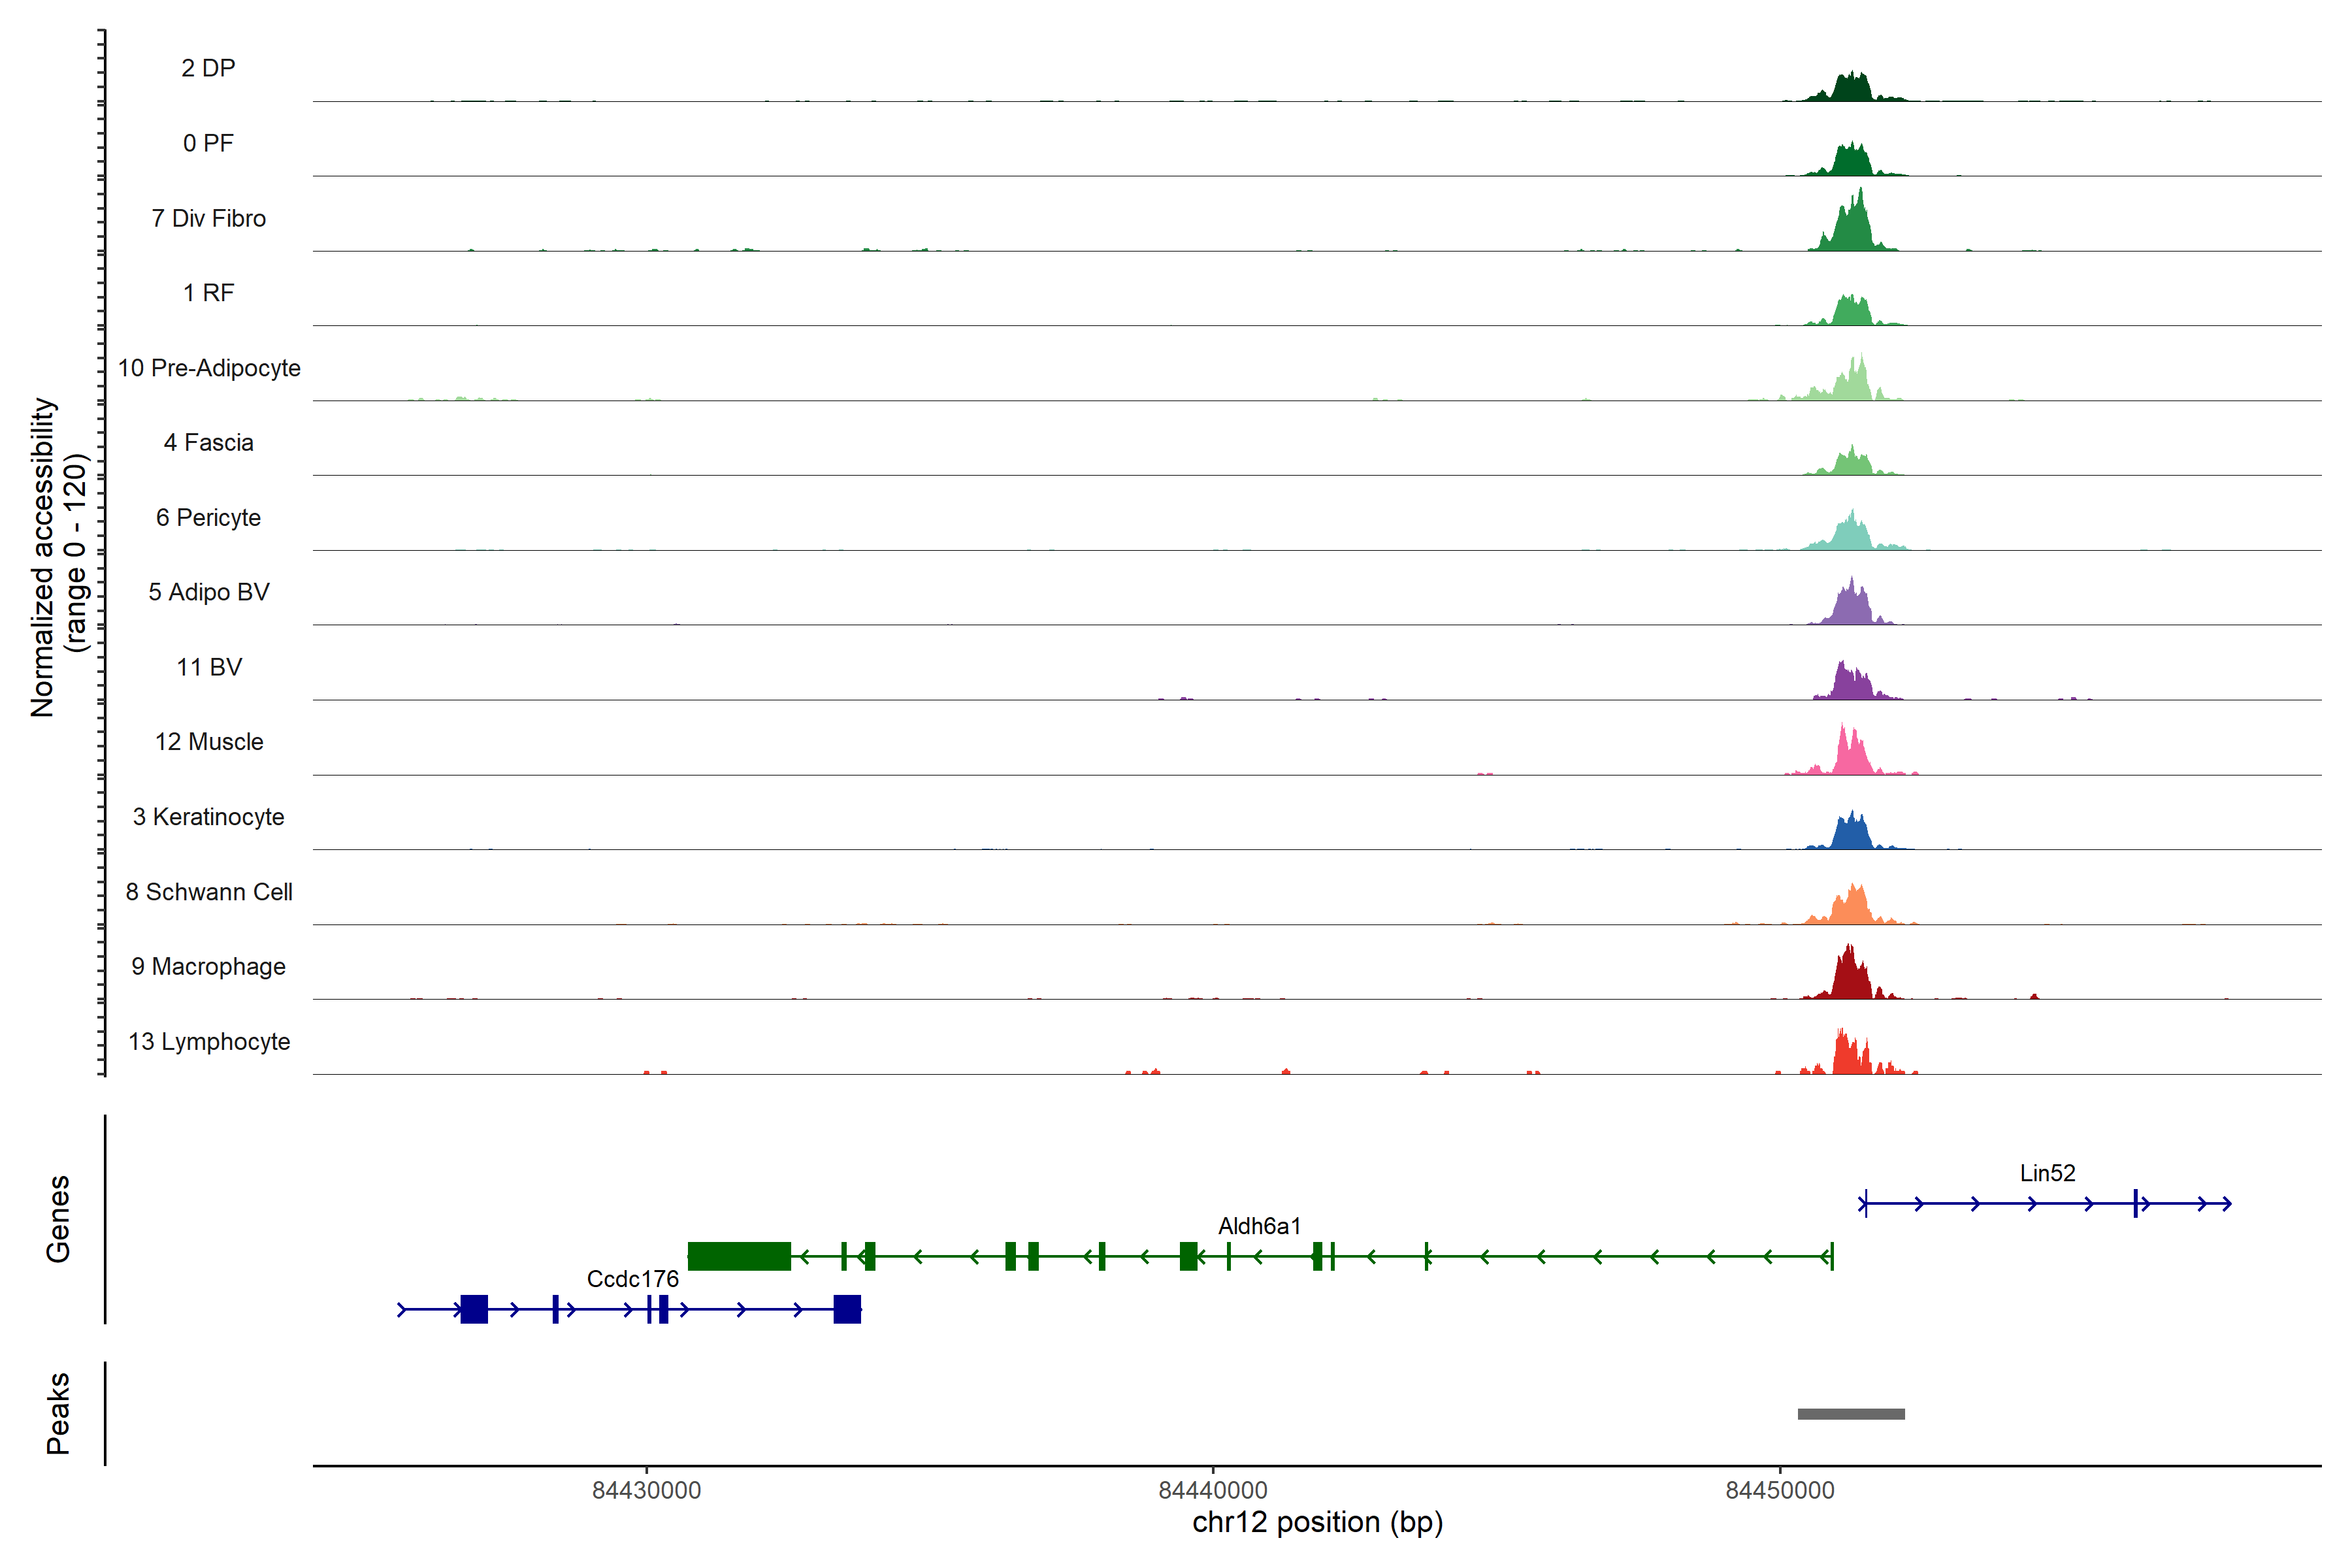The height and width of the screenshot is (1568, 2352).
Task: Click the 7 Div Fibro track label
Action: 208,218
